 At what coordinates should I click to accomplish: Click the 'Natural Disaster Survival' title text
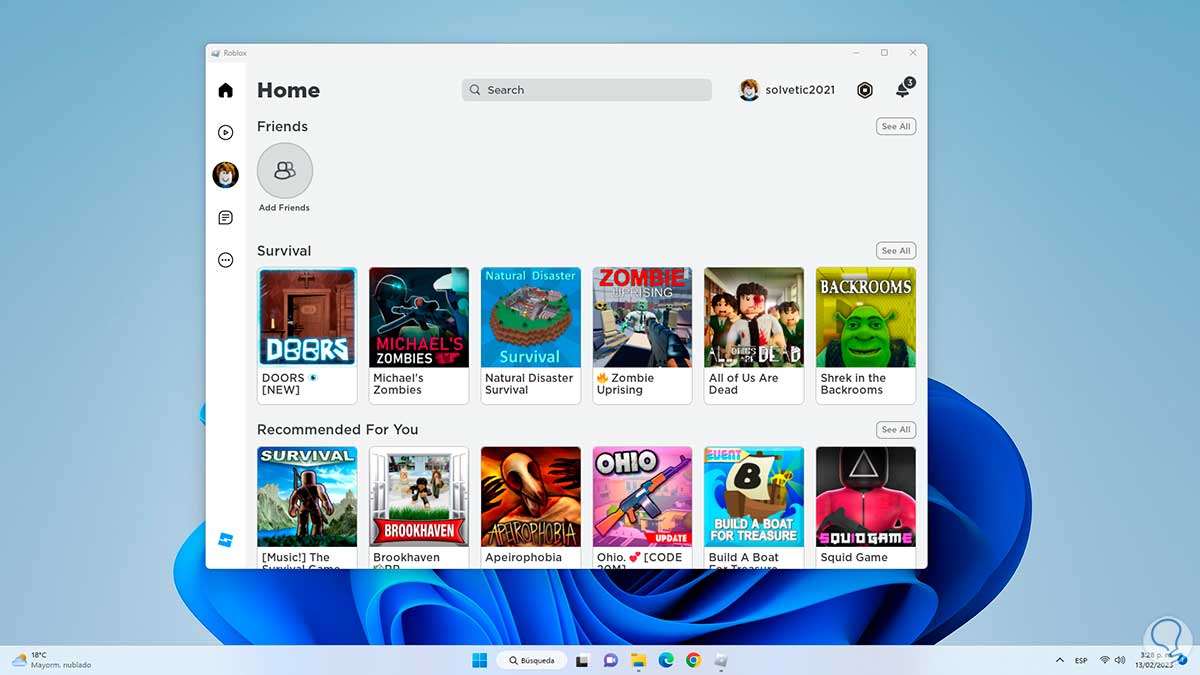(x=529, y=384)
